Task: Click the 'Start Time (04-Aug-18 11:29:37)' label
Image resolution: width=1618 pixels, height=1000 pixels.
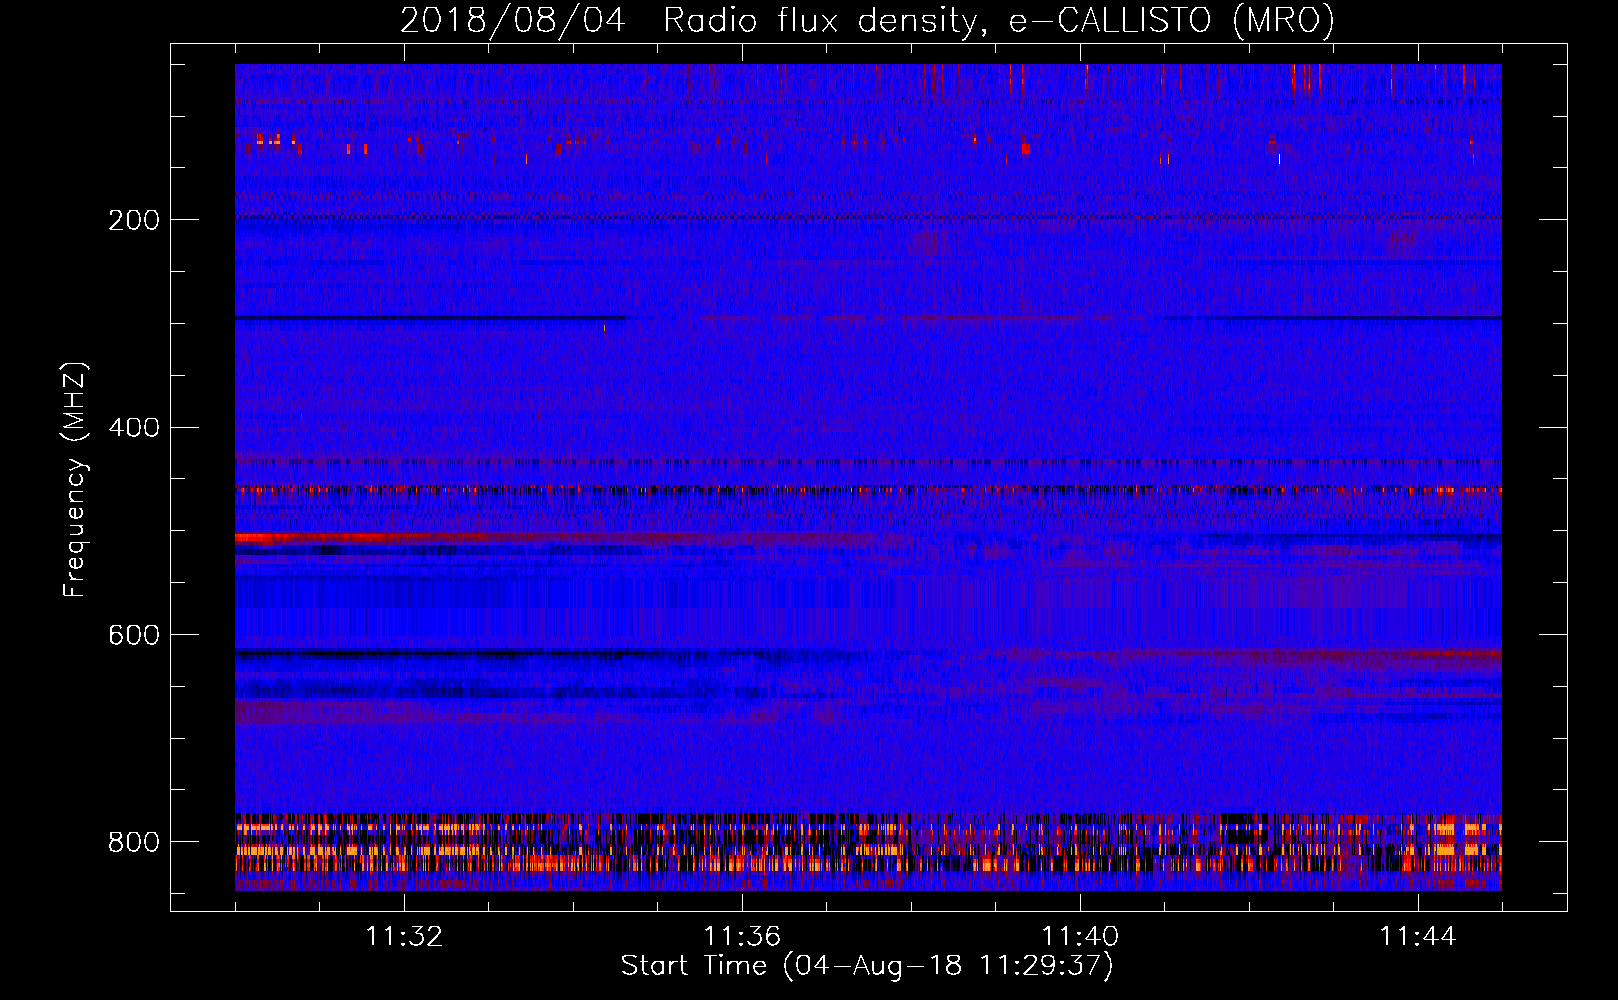Action: 867,966
